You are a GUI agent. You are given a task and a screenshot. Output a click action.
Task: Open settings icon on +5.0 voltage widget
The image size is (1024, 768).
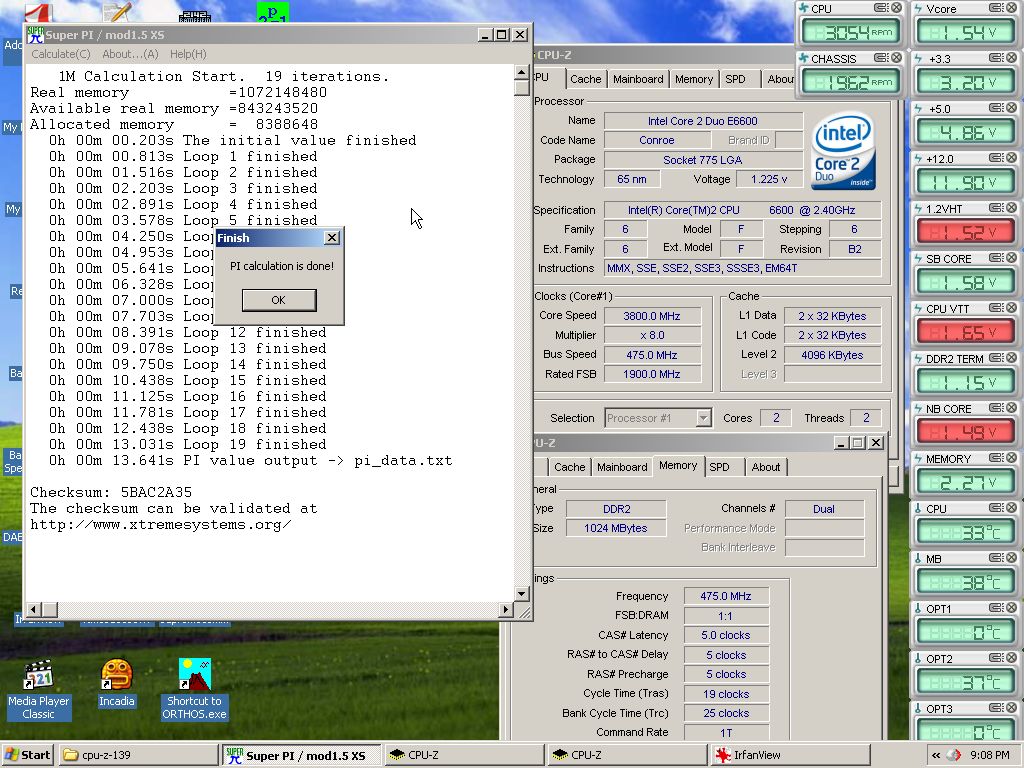click(x=996, y=108)
